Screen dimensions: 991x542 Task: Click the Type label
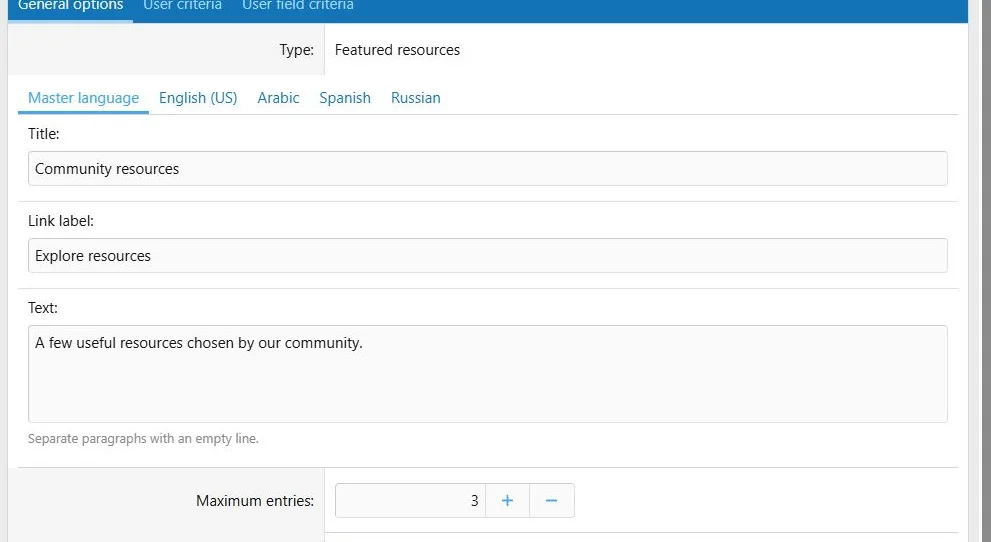297,50
